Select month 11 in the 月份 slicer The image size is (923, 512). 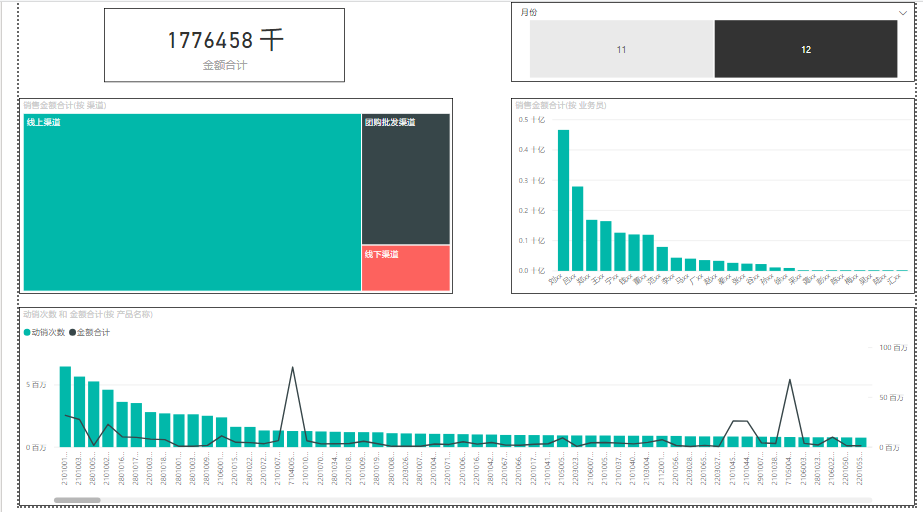(x=622, y=49)
